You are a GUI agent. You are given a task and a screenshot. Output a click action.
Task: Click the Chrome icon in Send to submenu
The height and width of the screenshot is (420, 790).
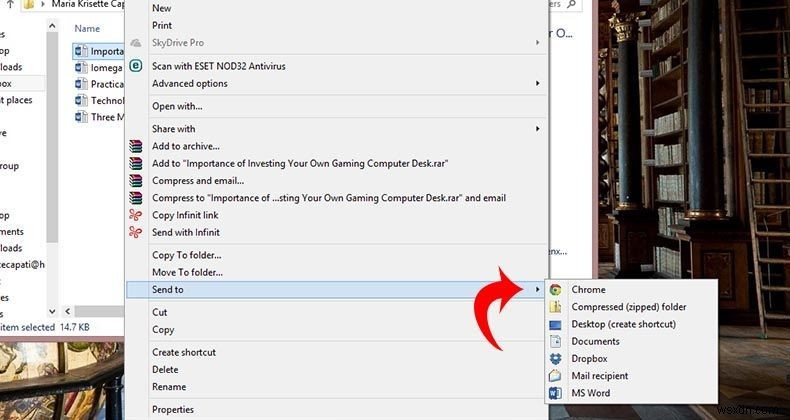(555, 290)
